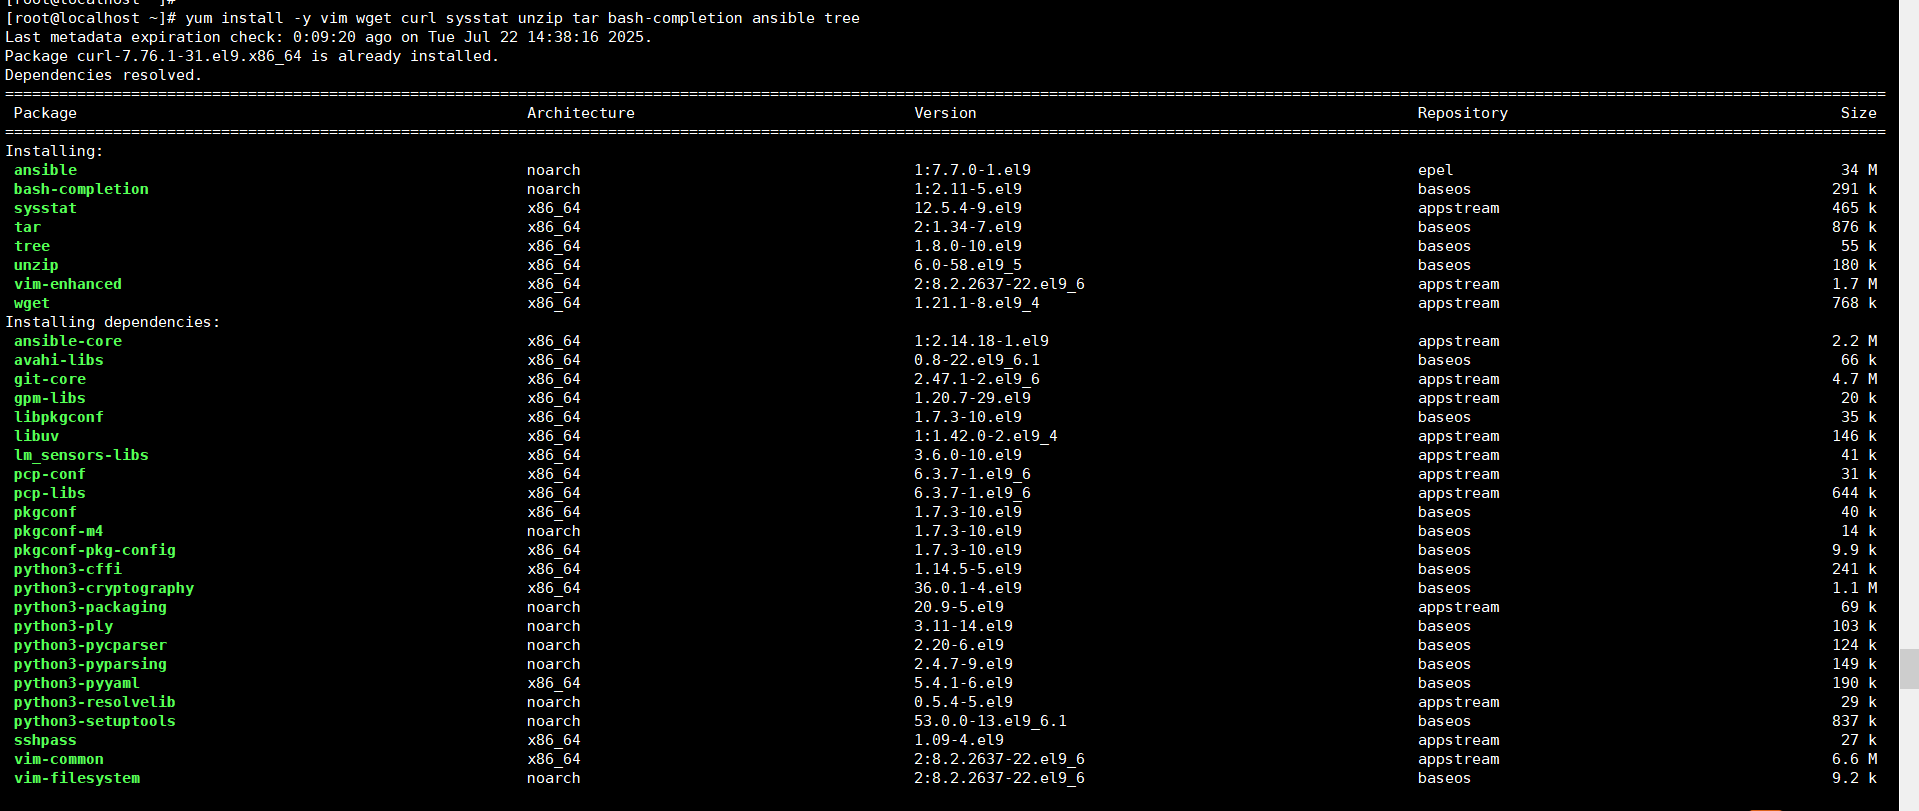This screenshot has height=811, width=1919.
Task: Click the 'Installing:' section heading
Action: [x=54, y=151]
